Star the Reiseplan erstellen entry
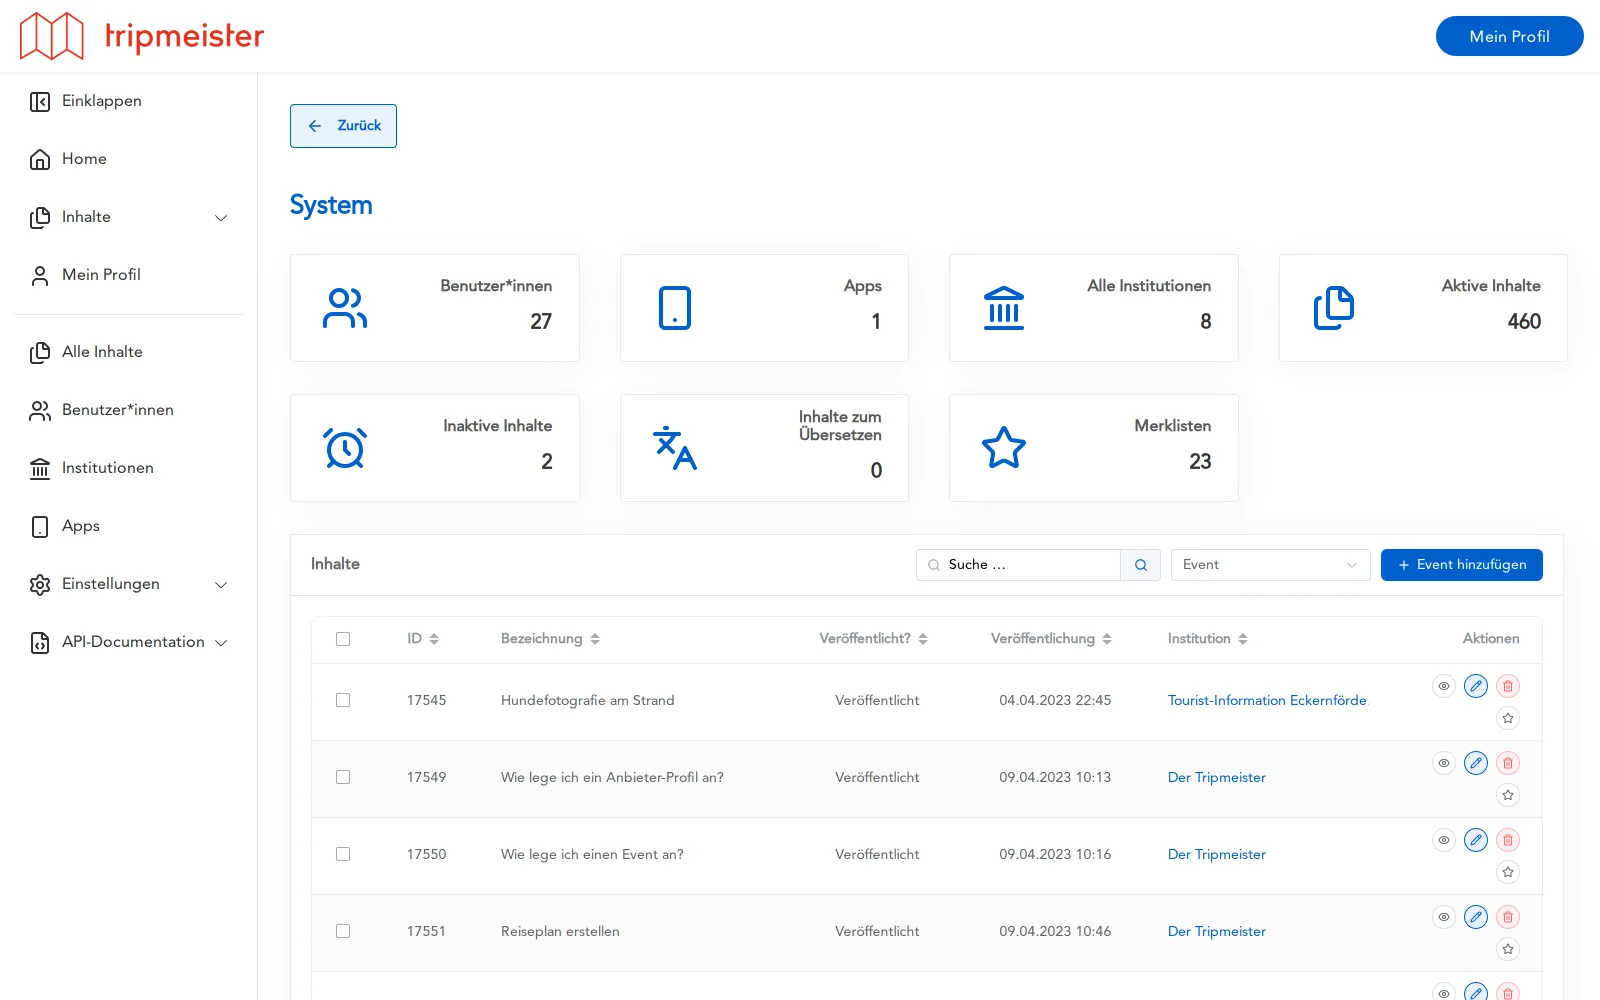 [1508, 949]
